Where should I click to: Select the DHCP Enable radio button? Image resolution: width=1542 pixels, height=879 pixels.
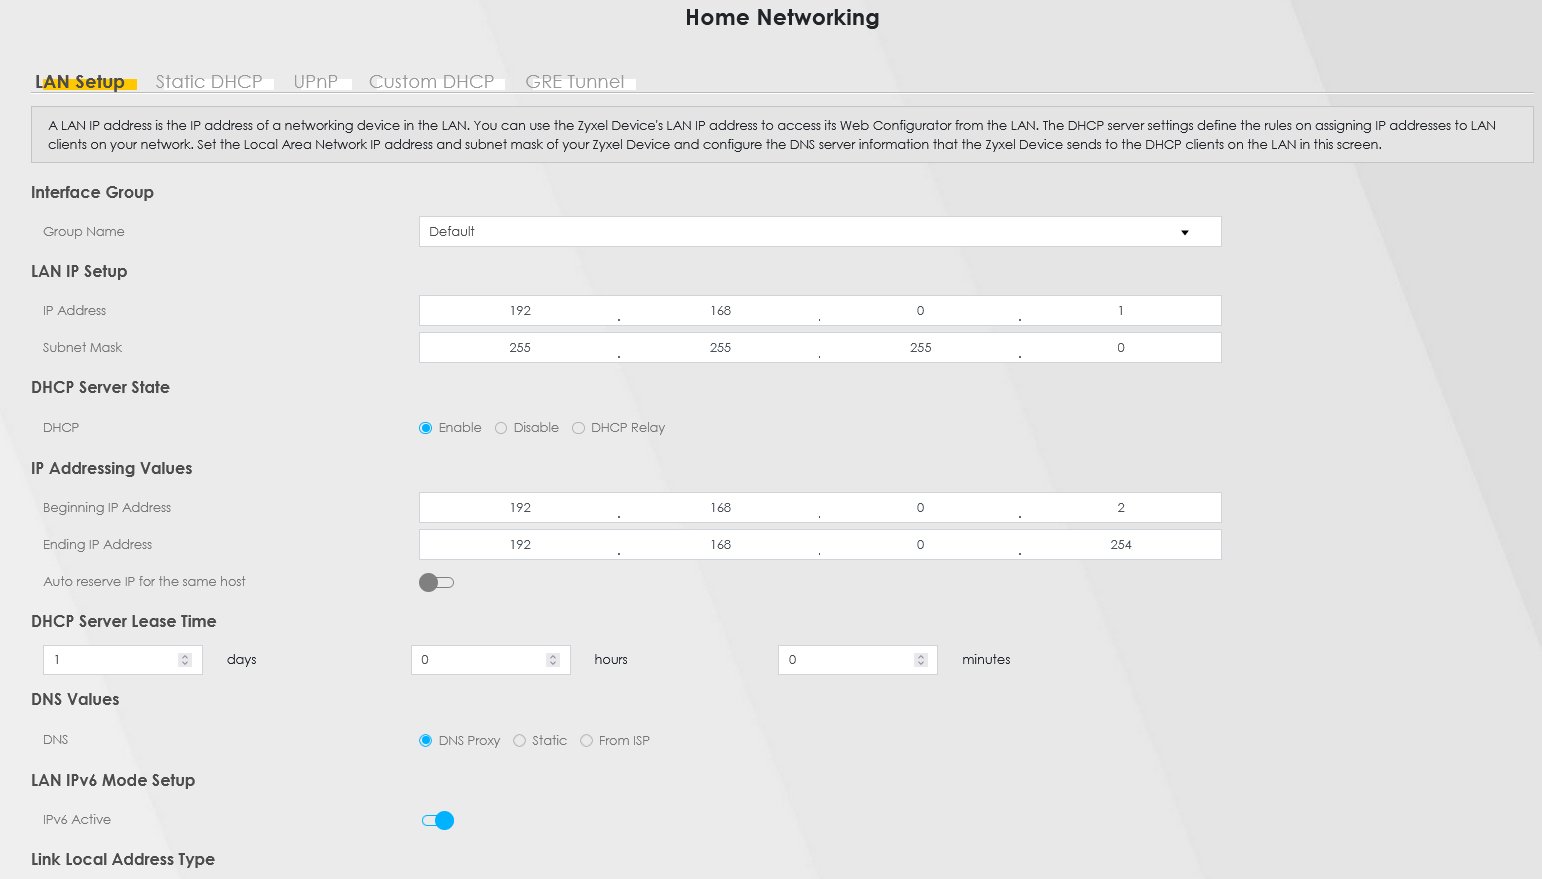pyautogui.click(x=426, y=428)
